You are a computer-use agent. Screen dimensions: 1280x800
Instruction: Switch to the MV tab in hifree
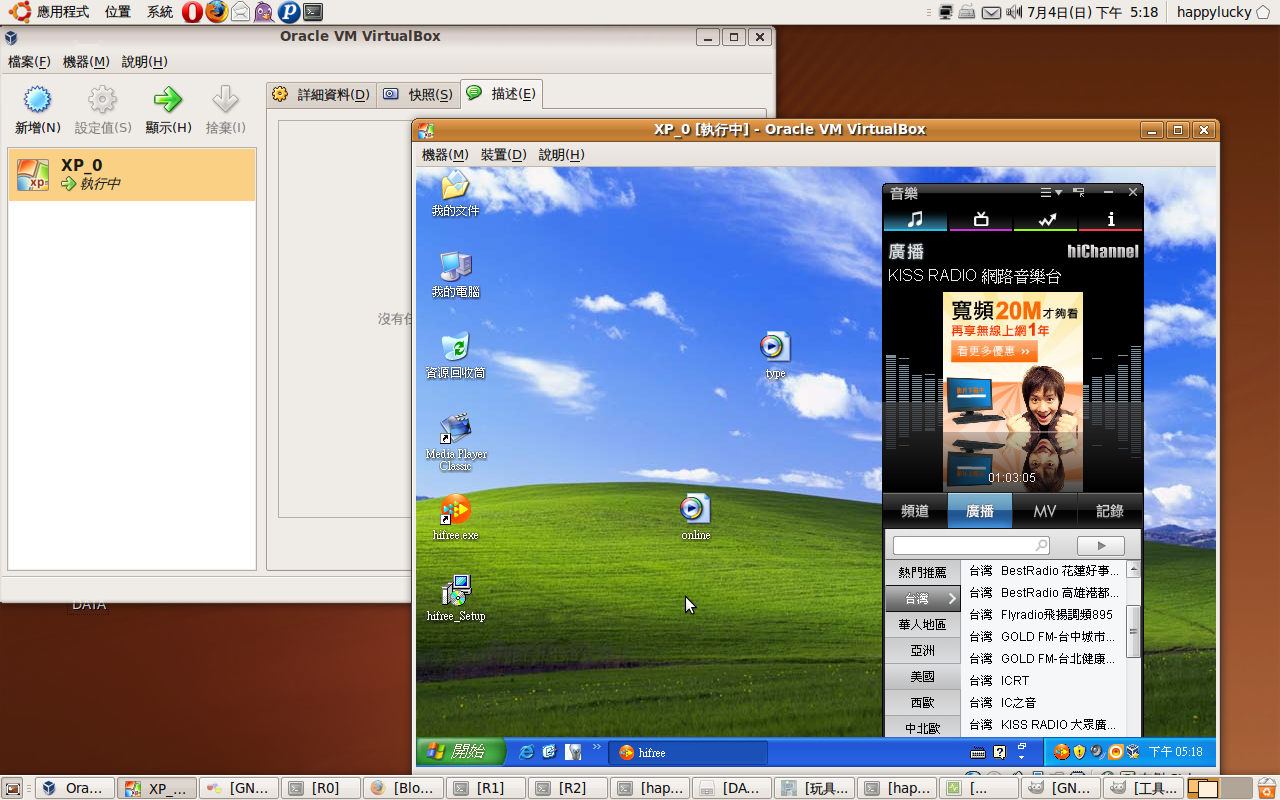point(1045,511)
